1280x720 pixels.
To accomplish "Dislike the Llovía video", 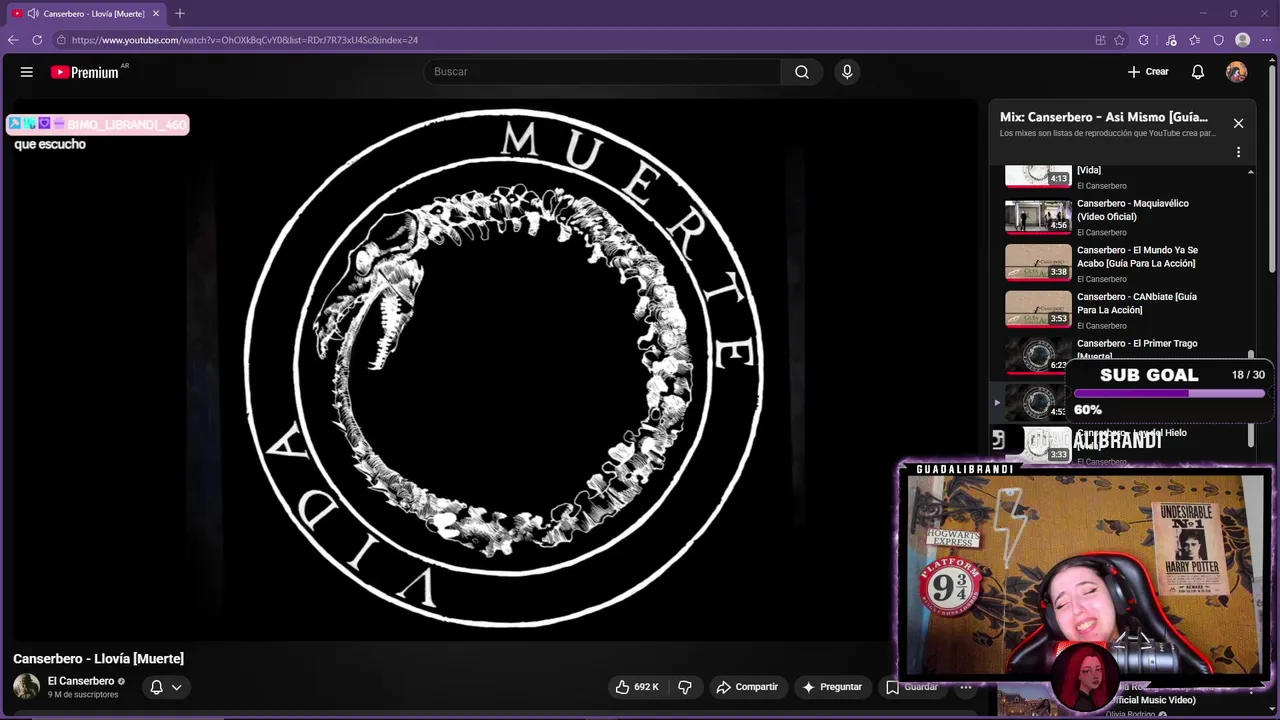I will coord(685,687).
